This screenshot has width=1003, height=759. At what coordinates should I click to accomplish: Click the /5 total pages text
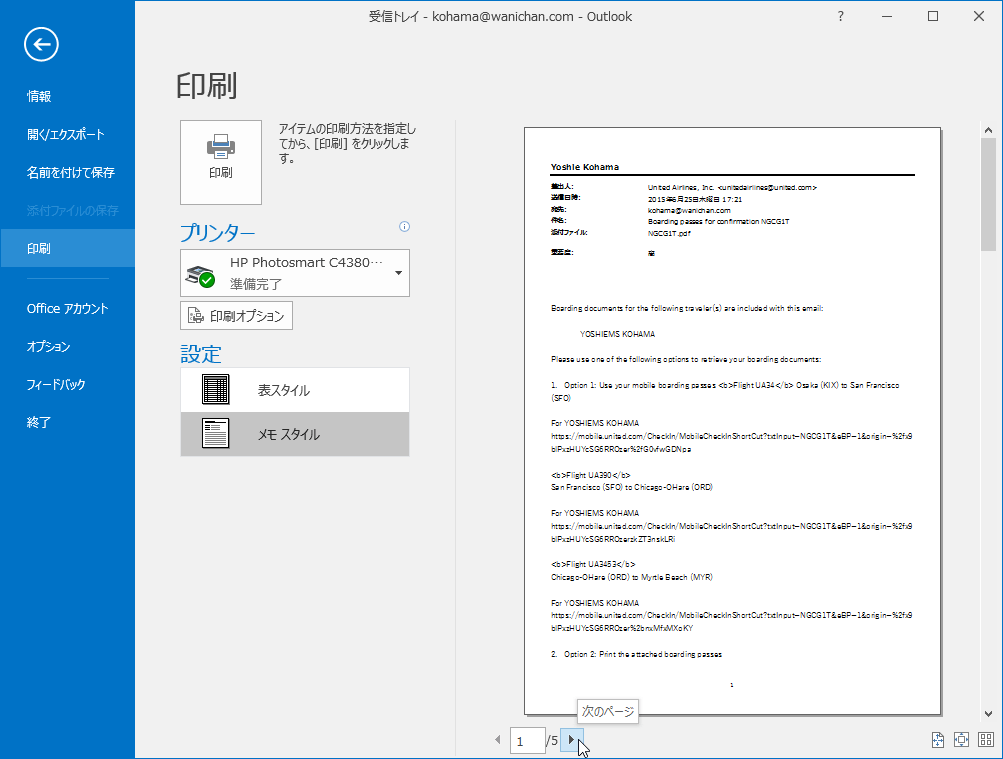tap(552, 741)
